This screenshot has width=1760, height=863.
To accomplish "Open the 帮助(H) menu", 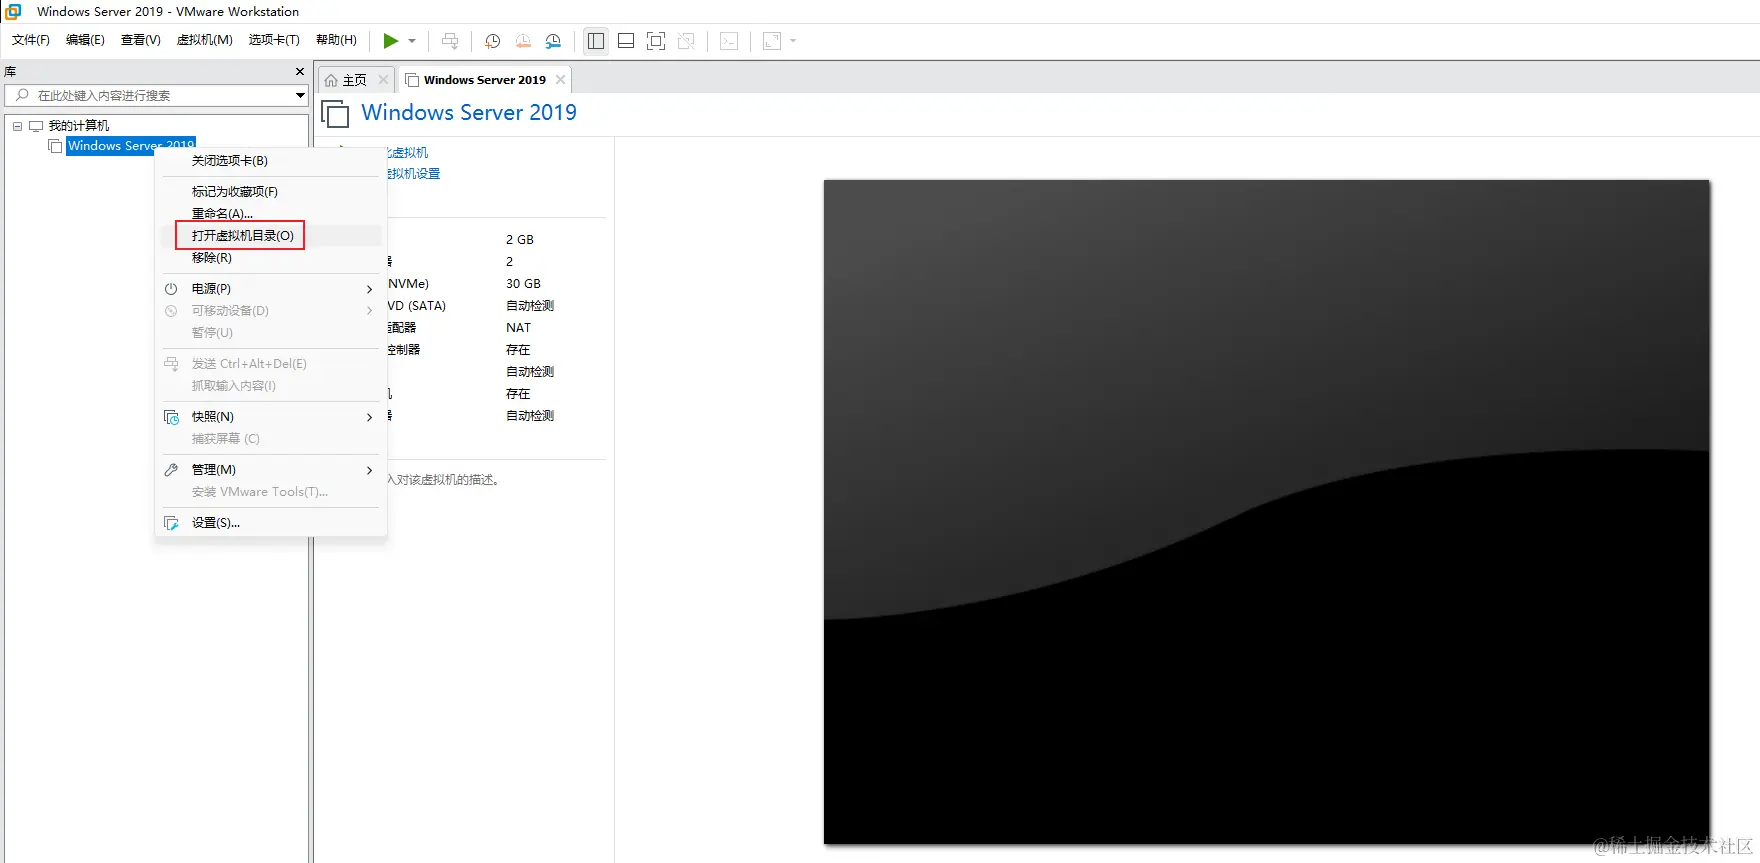I will click(x=336, y=40).
